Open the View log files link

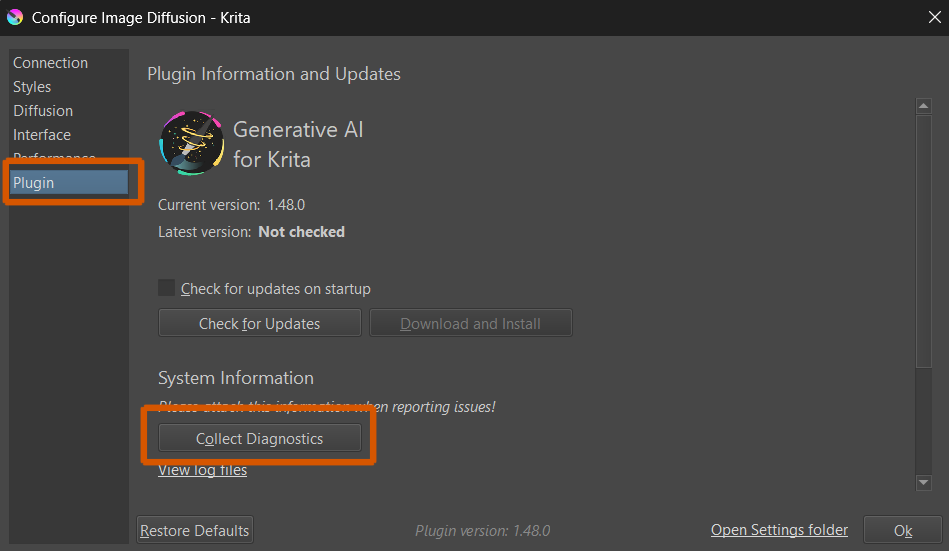coord(202,470)
